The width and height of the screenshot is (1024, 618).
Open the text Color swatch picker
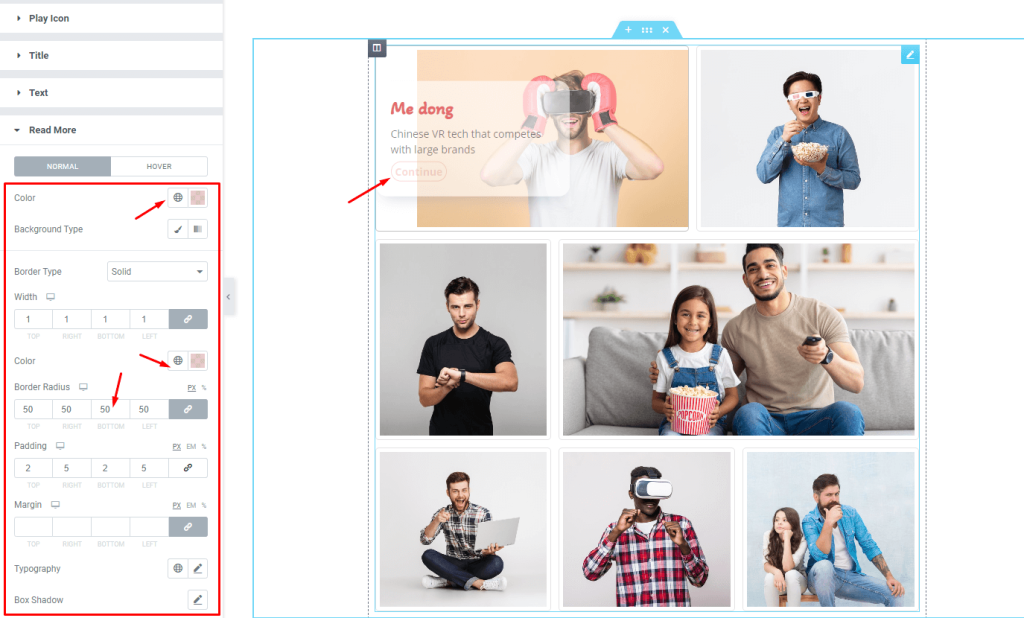[x=198, y=197]
